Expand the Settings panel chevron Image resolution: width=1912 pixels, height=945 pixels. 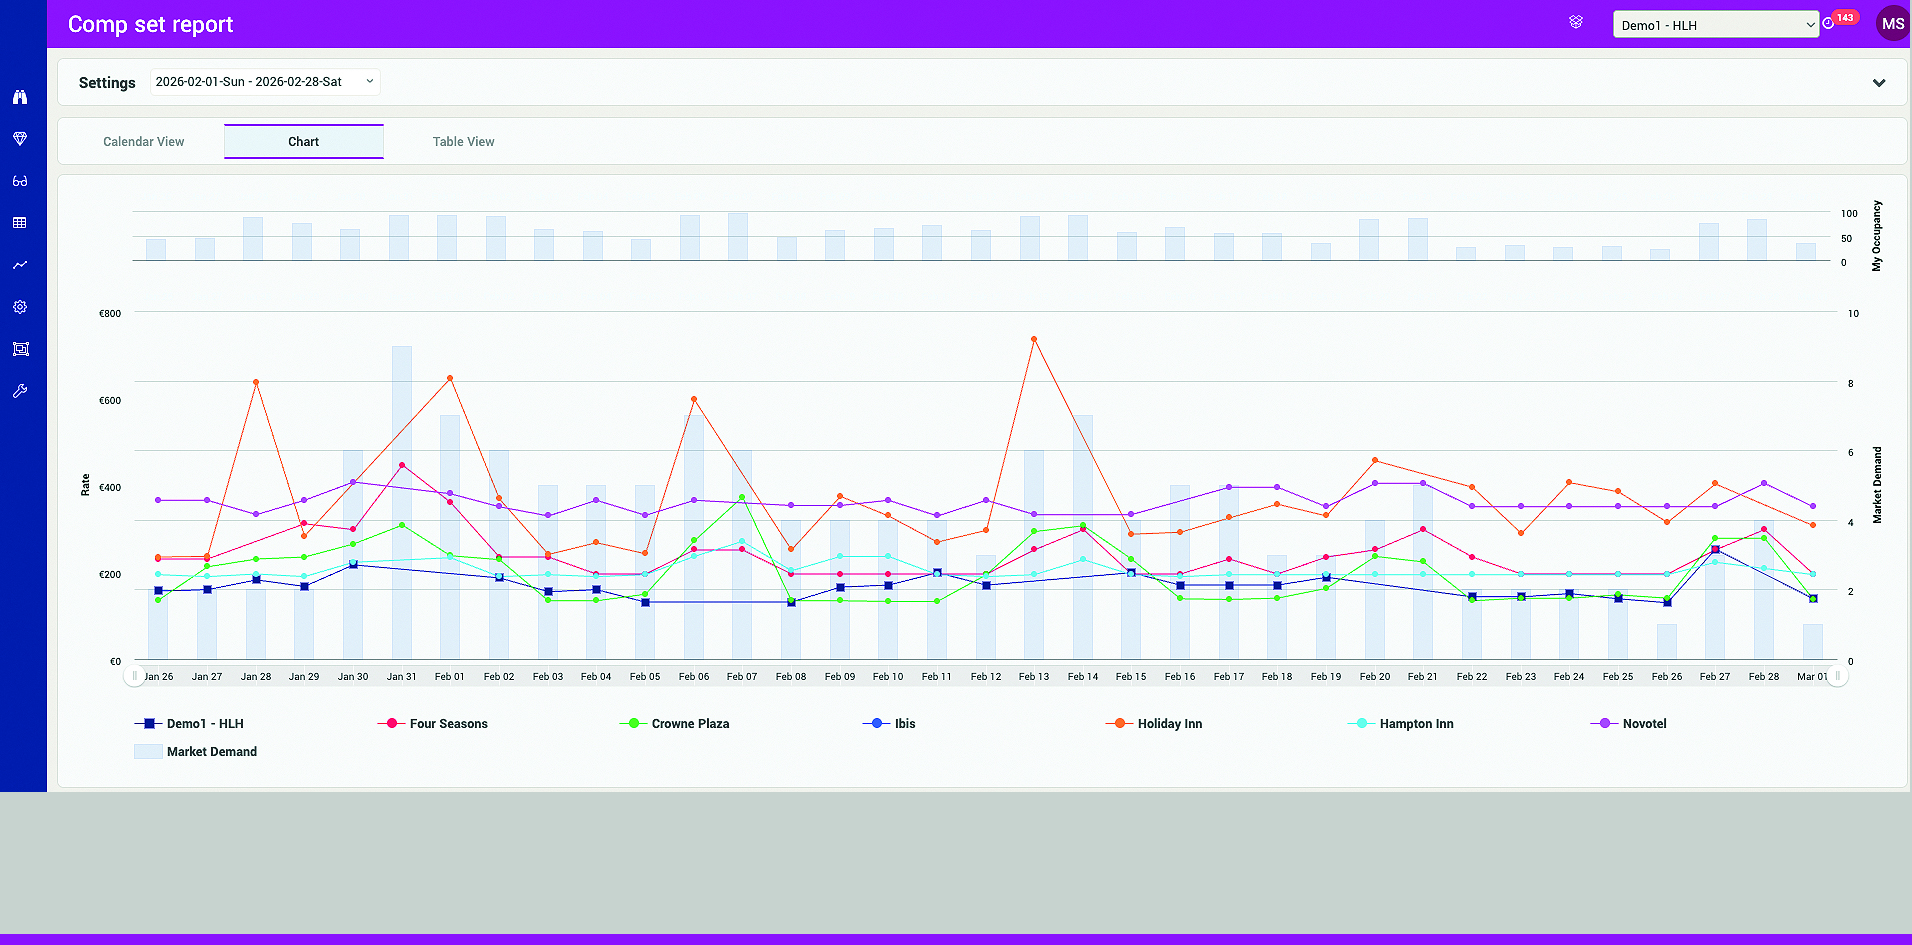pyautogui.click(x=1878, y=83)
